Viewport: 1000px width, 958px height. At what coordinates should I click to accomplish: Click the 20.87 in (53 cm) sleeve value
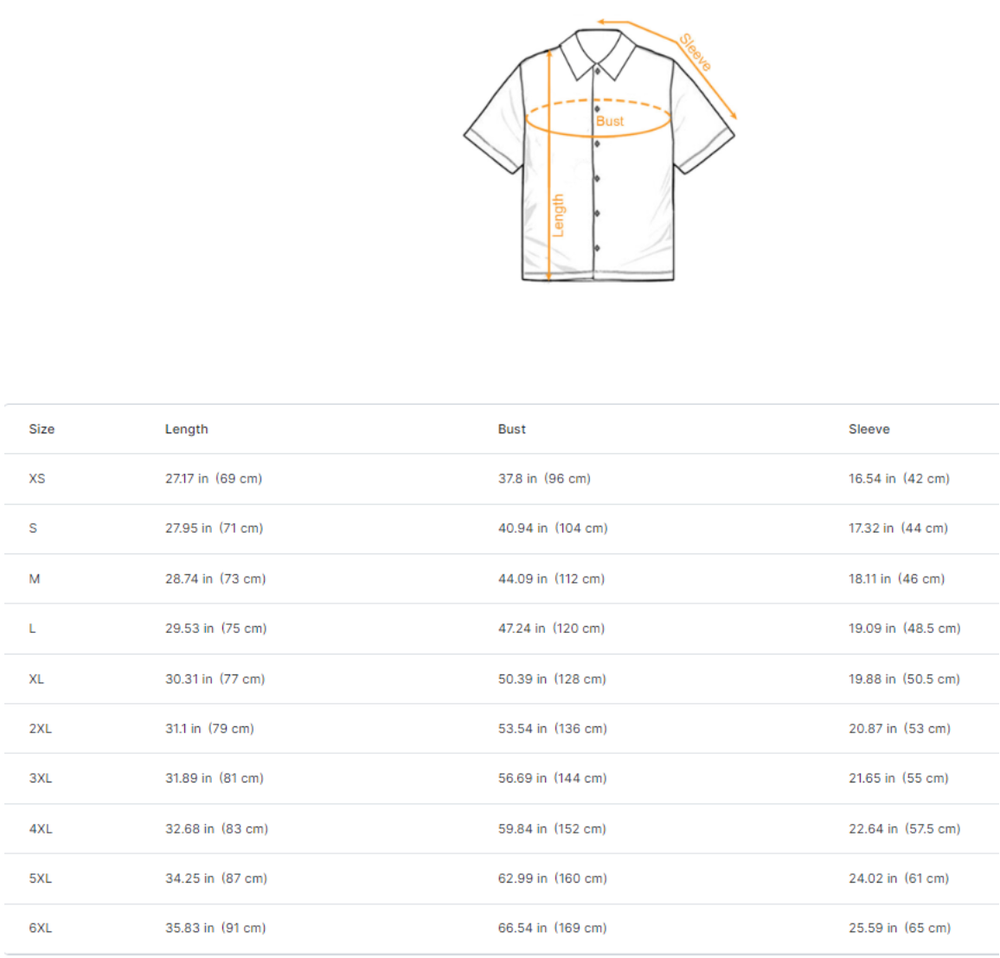click(x=899, y=729)
